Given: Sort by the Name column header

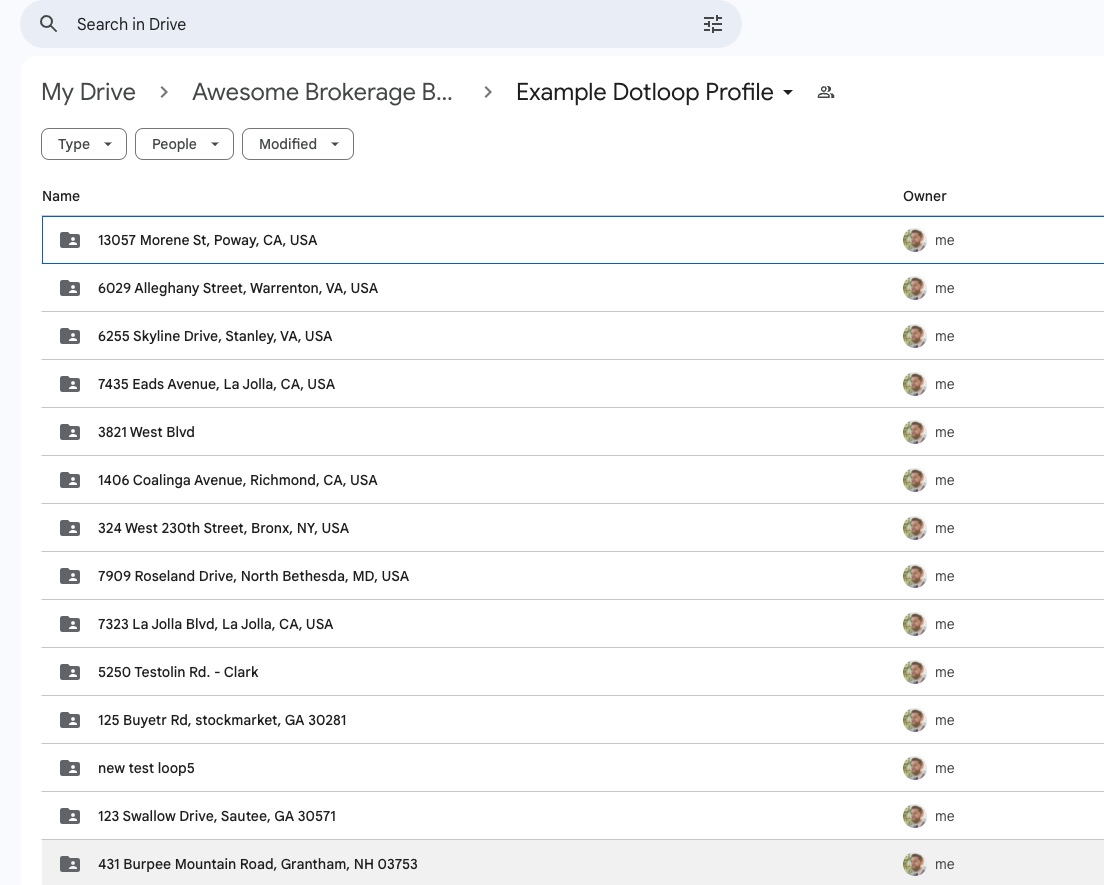Looking at the screenshot, I should tap(61, 196).
